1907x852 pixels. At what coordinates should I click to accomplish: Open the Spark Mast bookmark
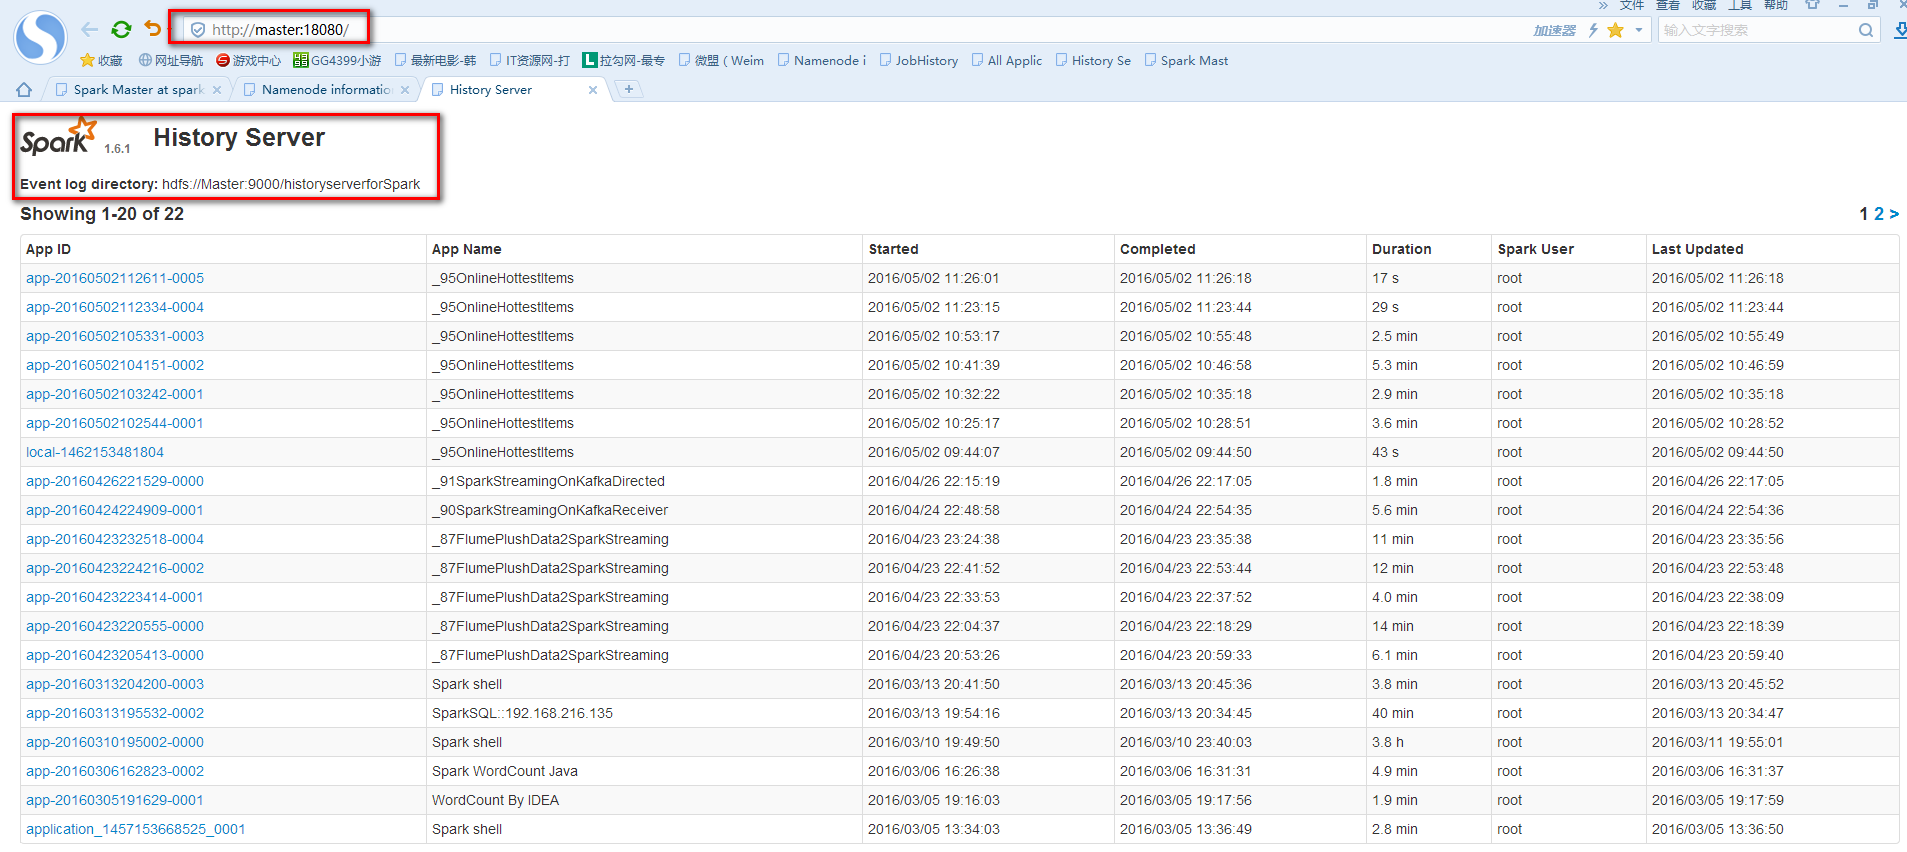pos(1186,61)
